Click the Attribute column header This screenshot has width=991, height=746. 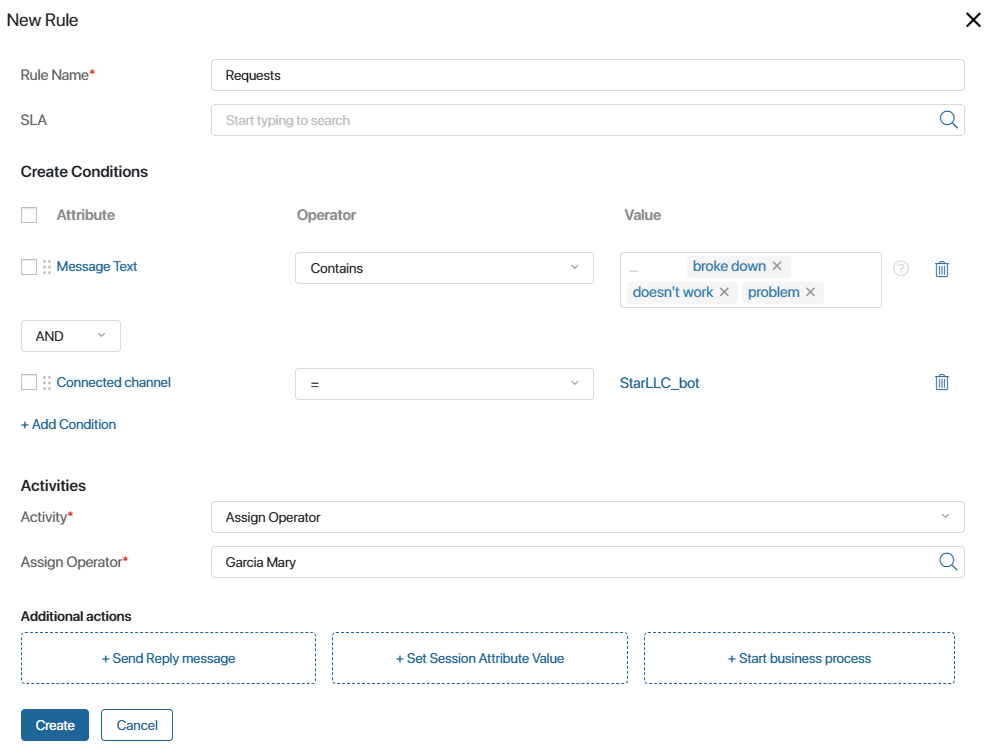coord(86,215)
